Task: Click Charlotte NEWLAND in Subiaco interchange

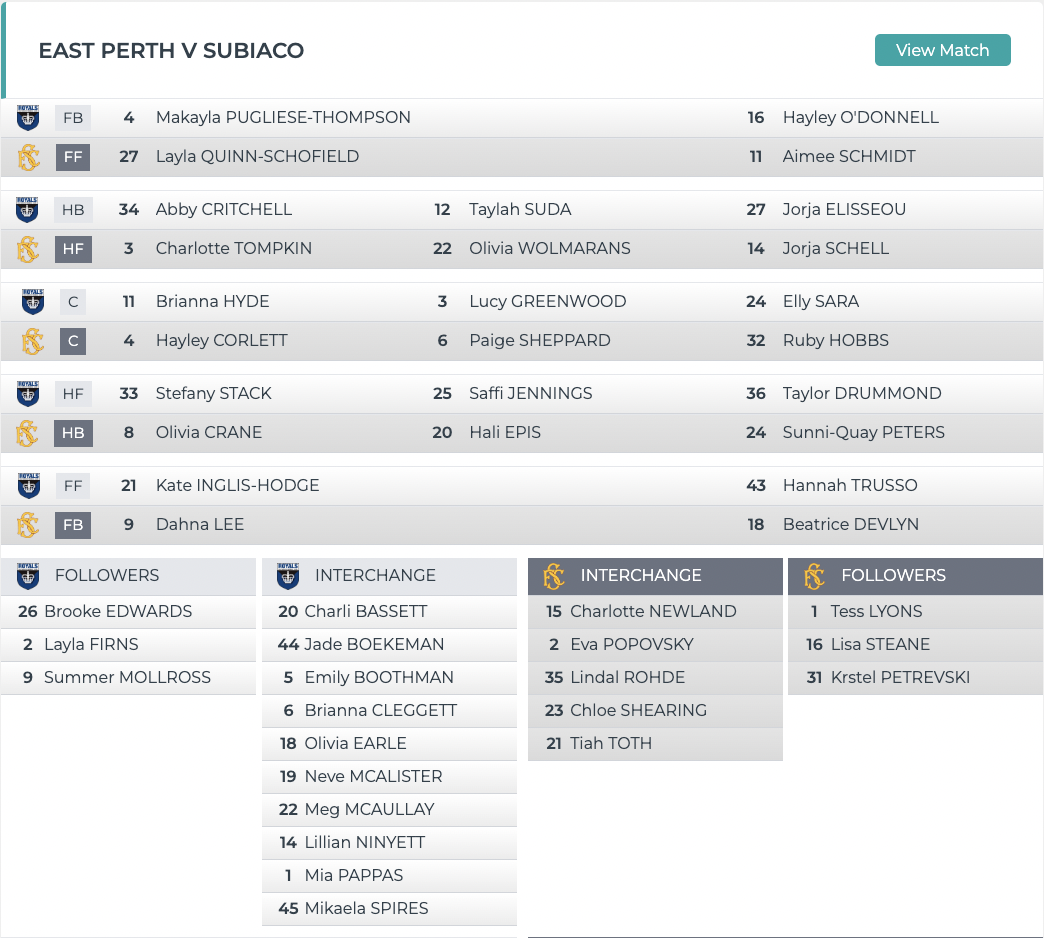Action: coord(653,611)
